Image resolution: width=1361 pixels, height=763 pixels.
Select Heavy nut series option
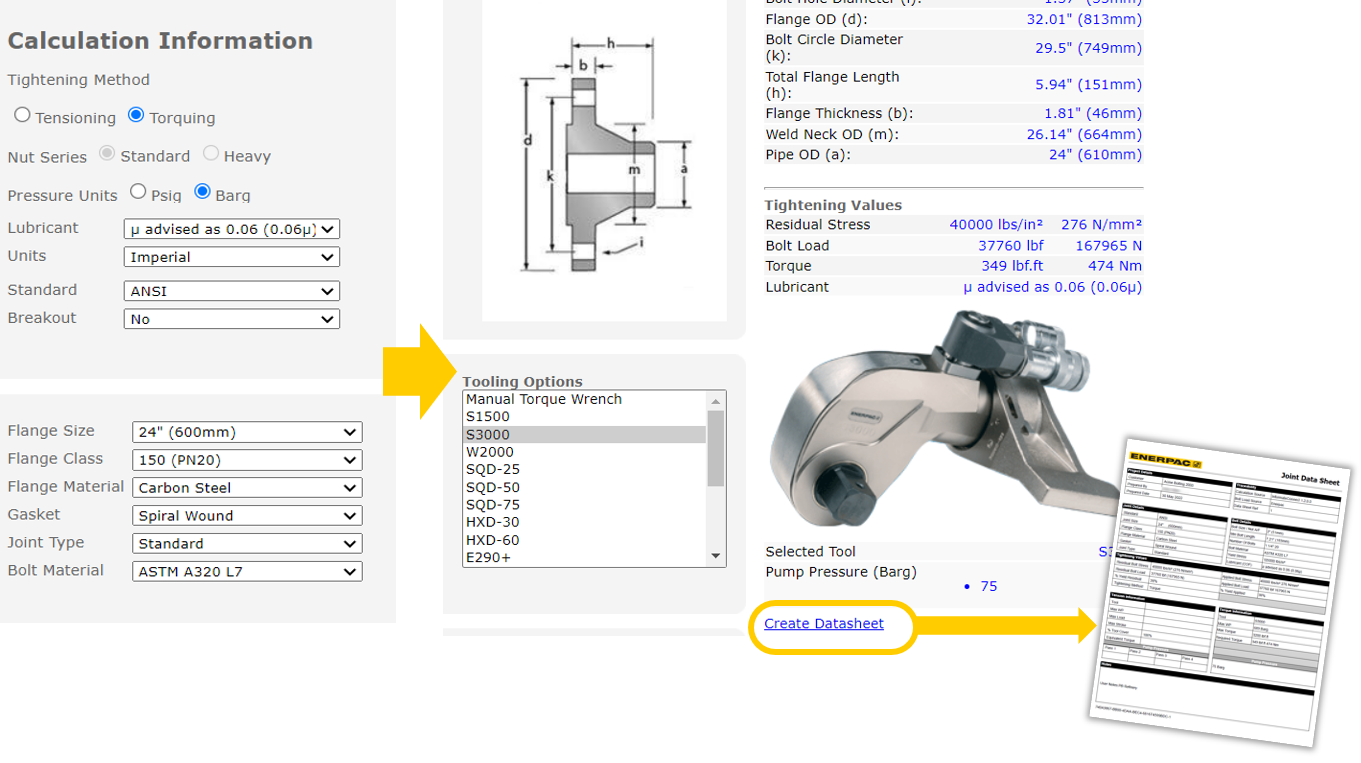click(210, 153)
